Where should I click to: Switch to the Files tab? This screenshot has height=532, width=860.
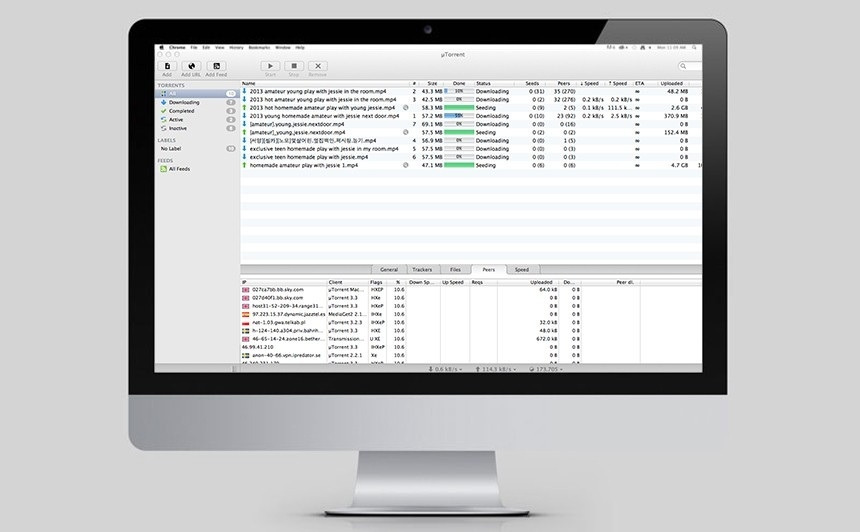tap(455, 269)
